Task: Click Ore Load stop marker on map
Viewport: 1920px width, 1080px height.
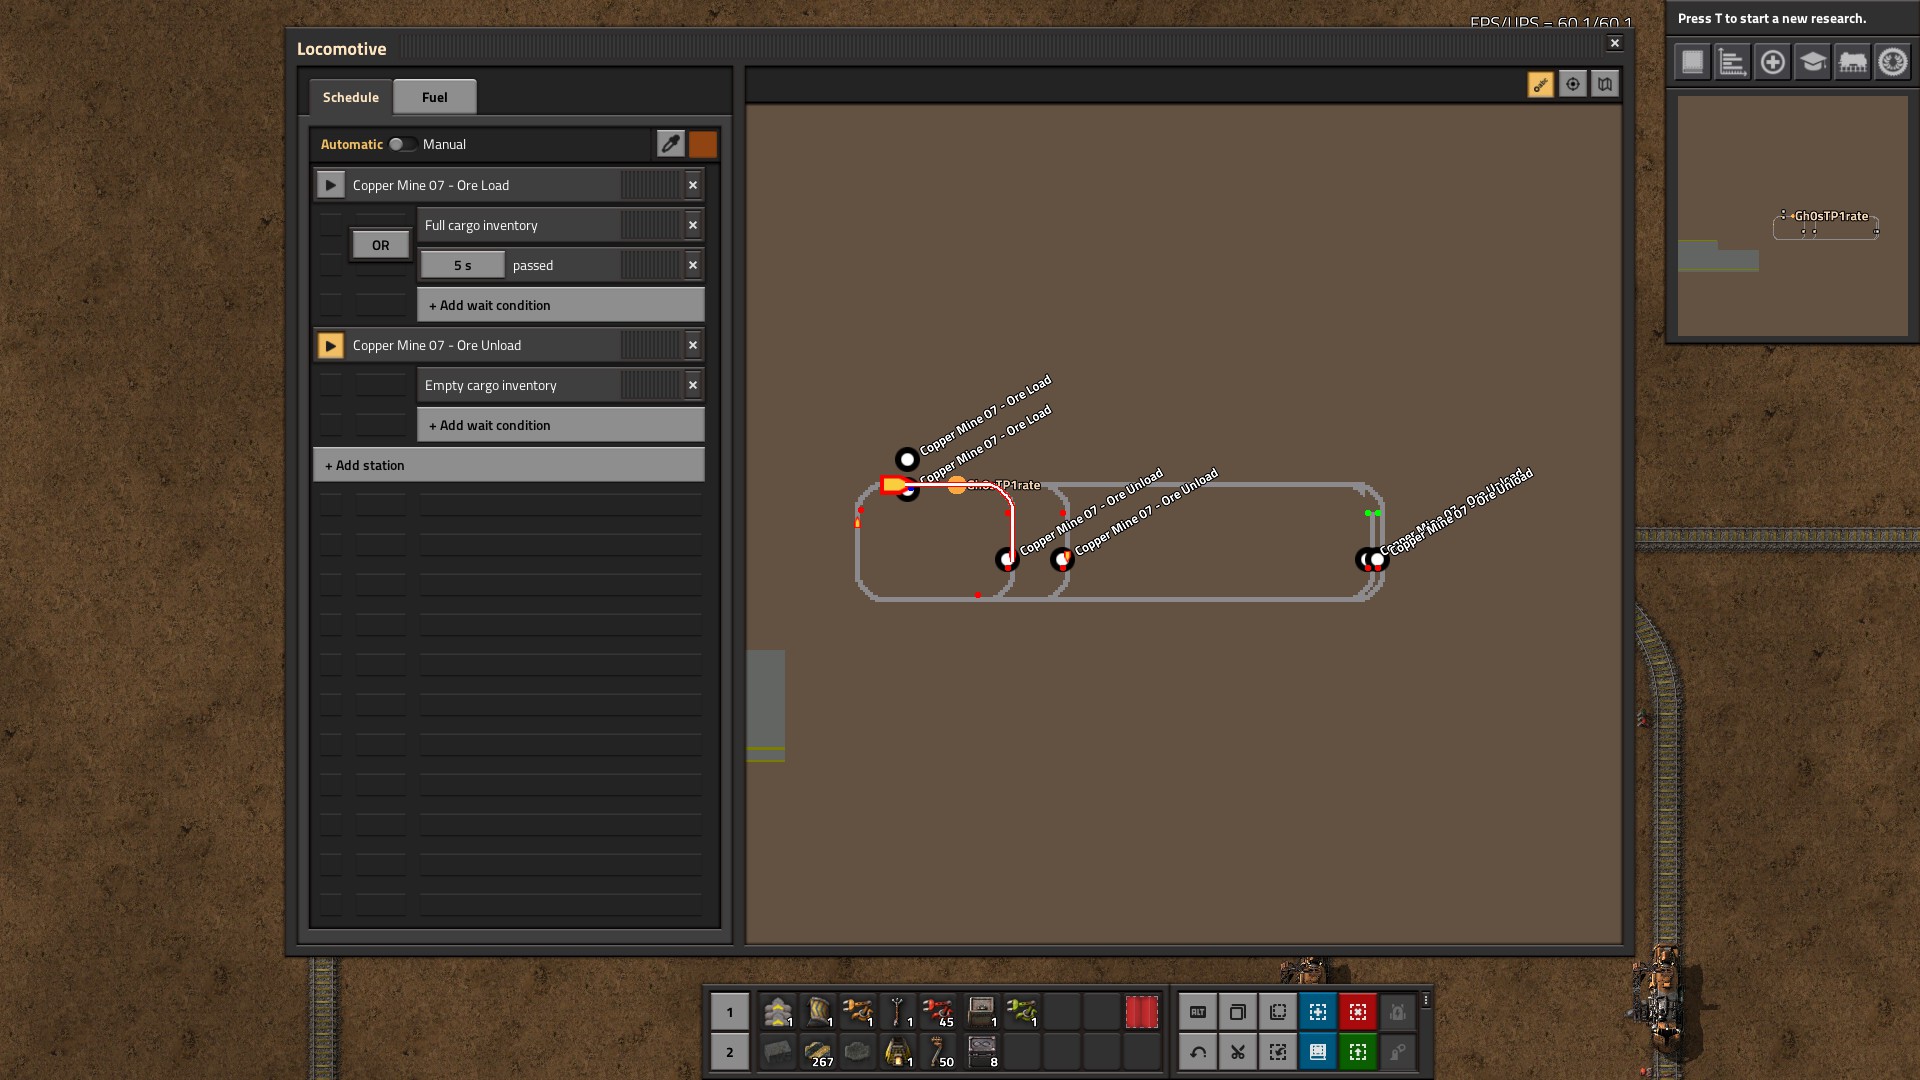Action: click(x=907, y=459)
